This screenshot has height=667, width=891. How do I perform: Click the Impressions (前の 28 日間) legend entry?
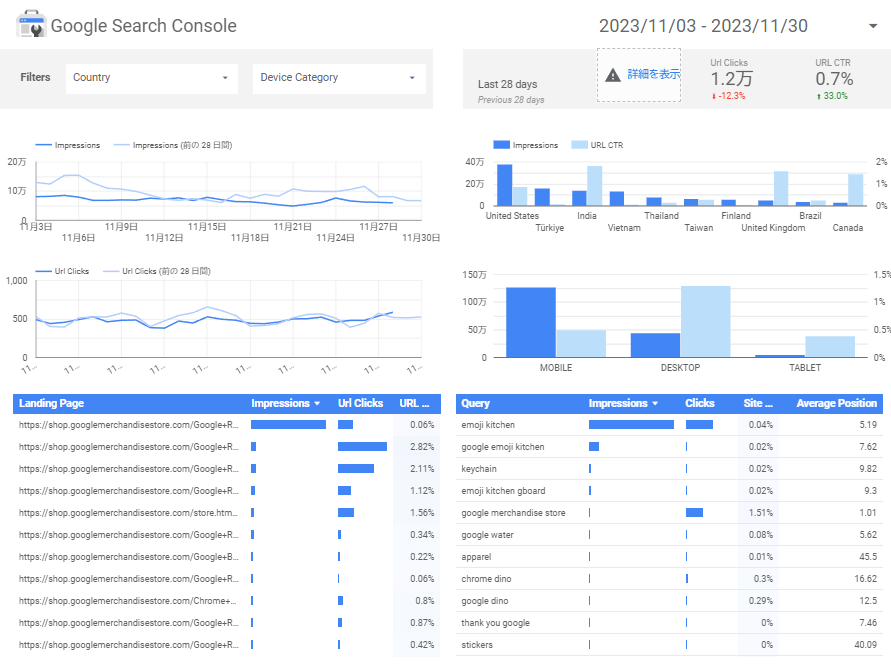[173, 145]
